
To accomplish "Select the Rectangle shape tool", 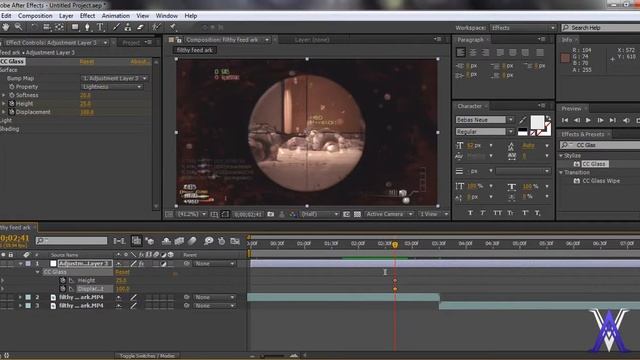I will click(x=75, y=27).
